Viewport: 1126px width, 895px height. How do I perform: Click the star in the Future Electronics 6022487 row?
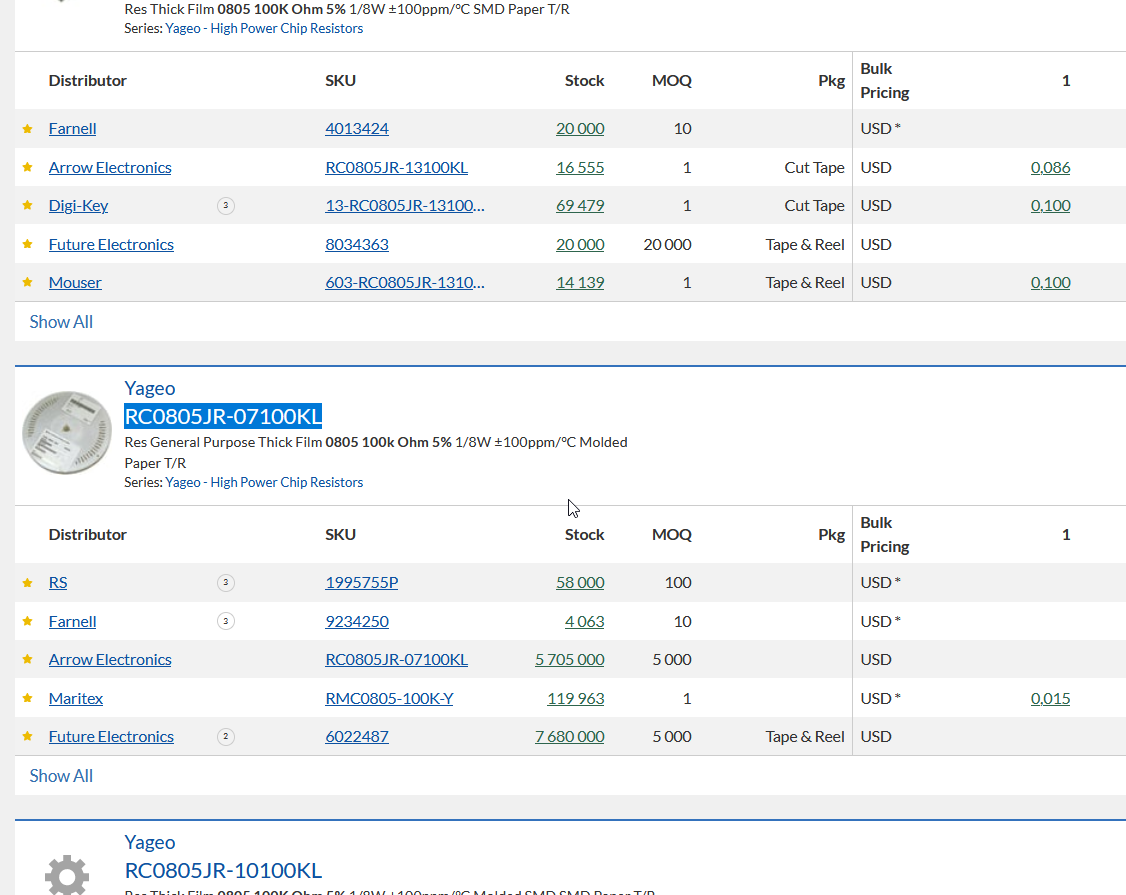tap(28, 737)
